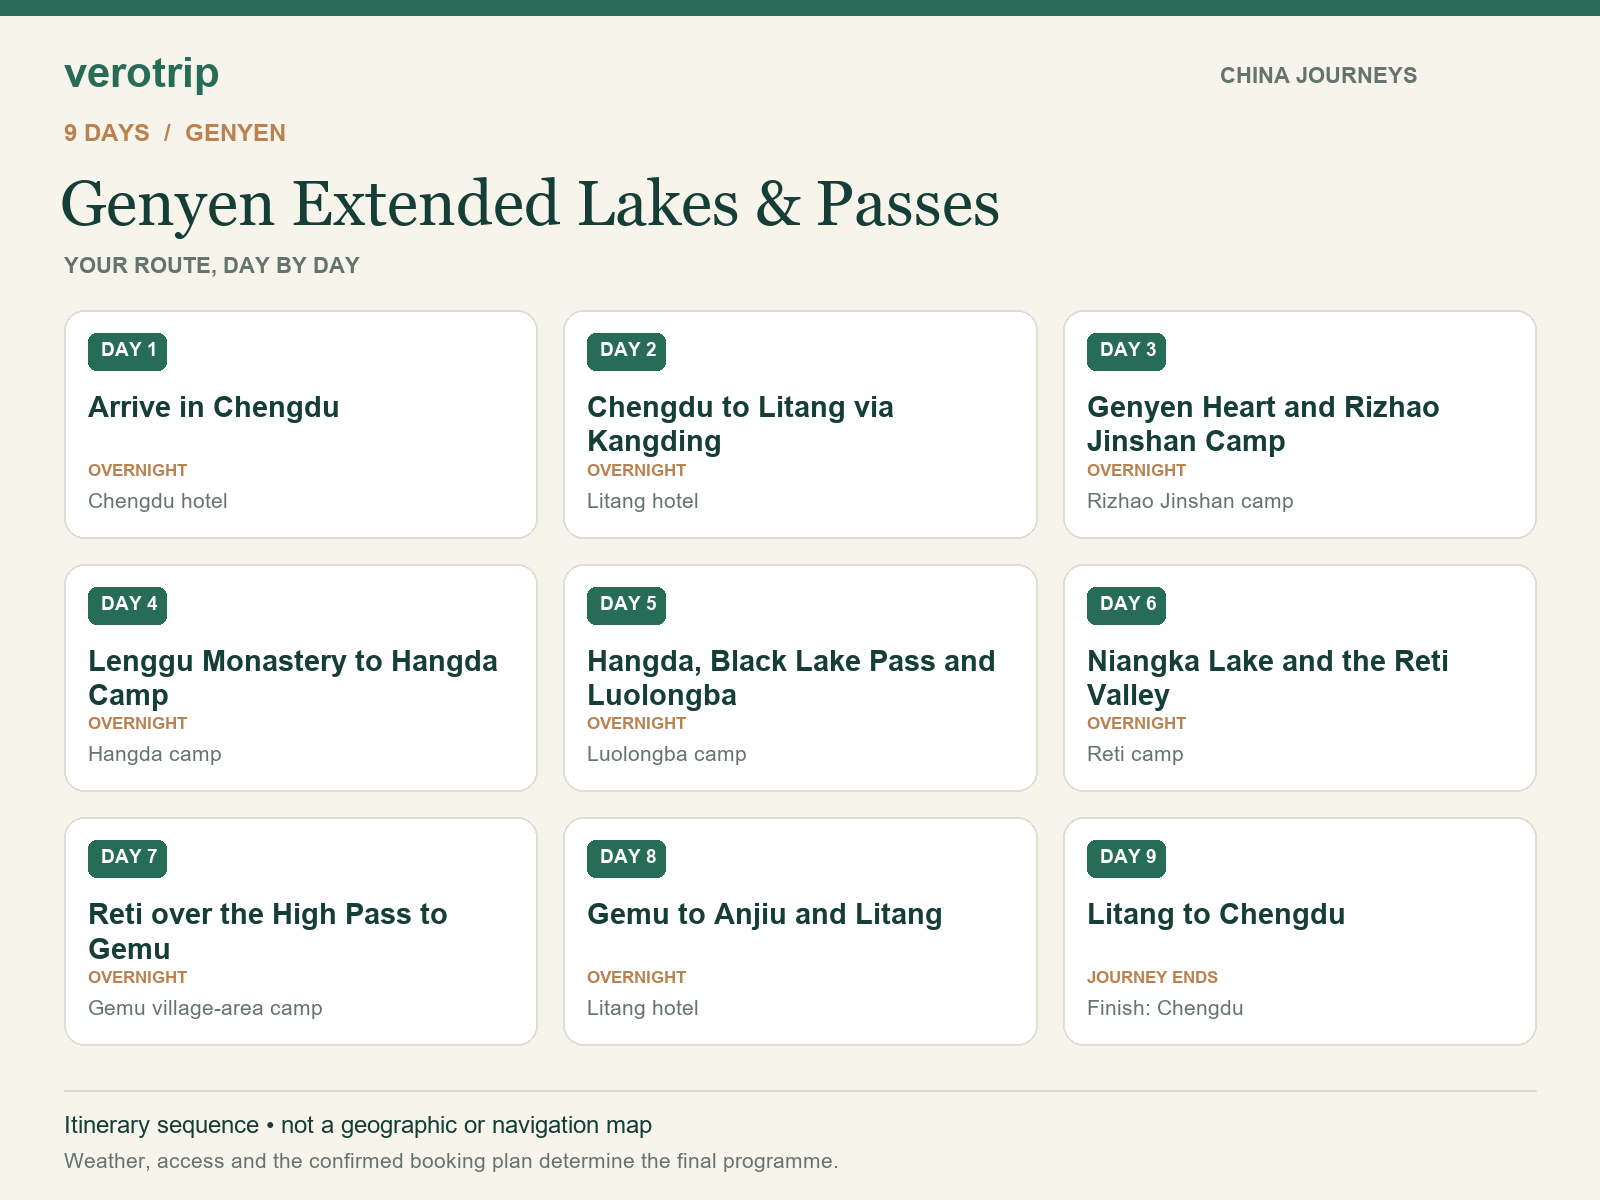The image size is (1600, 1200).
Task: Select 'Genyen Heart and Rizhao Jinshan Camp' heading
Action: [x=1263, y=424]
